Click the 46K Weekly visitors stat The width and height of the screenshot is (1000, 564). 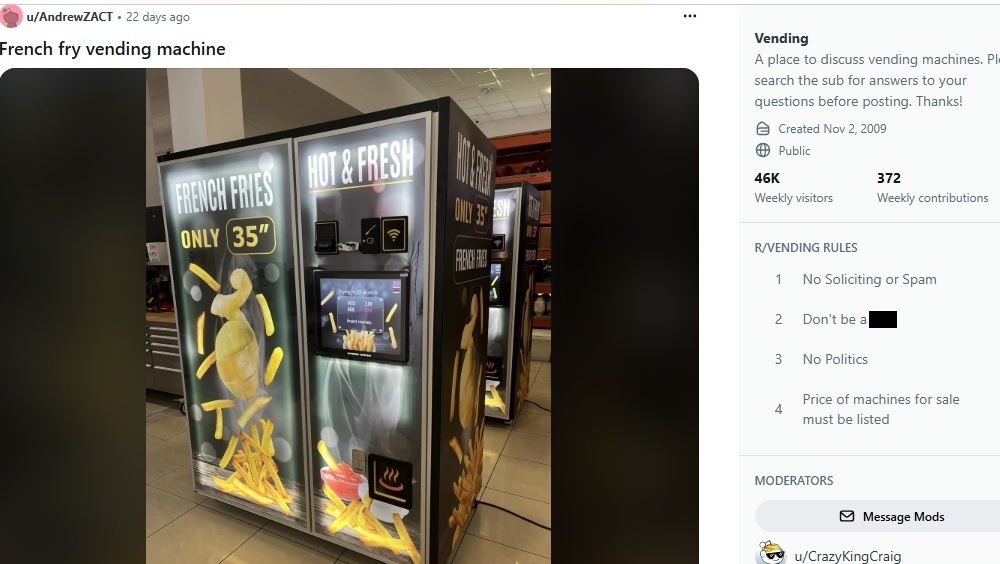coord(793,188)
